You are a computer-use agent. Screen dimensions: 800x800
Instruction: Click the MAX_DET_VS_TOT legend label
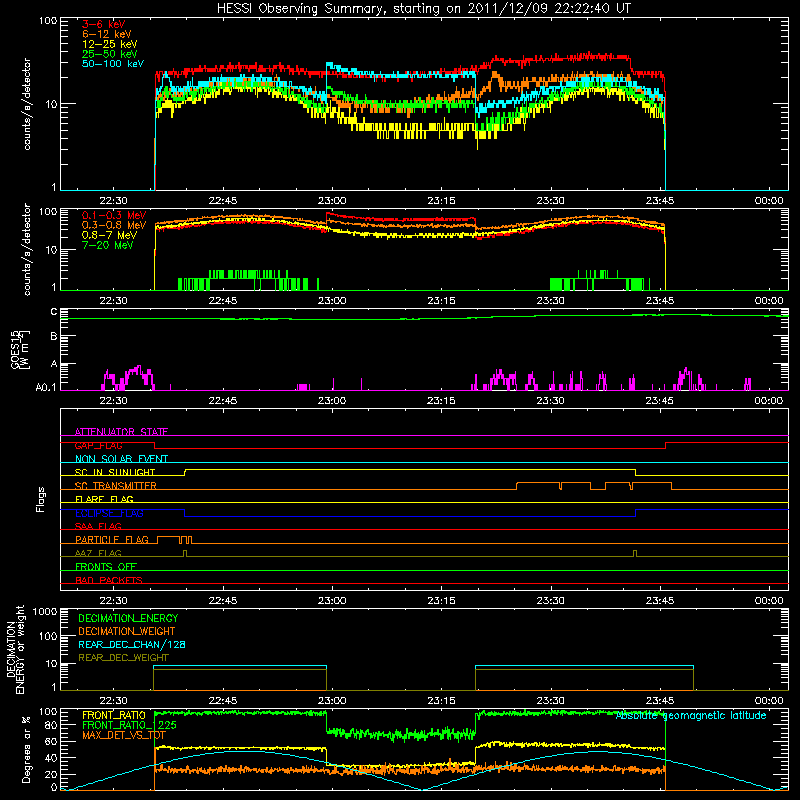coord(124,735)
